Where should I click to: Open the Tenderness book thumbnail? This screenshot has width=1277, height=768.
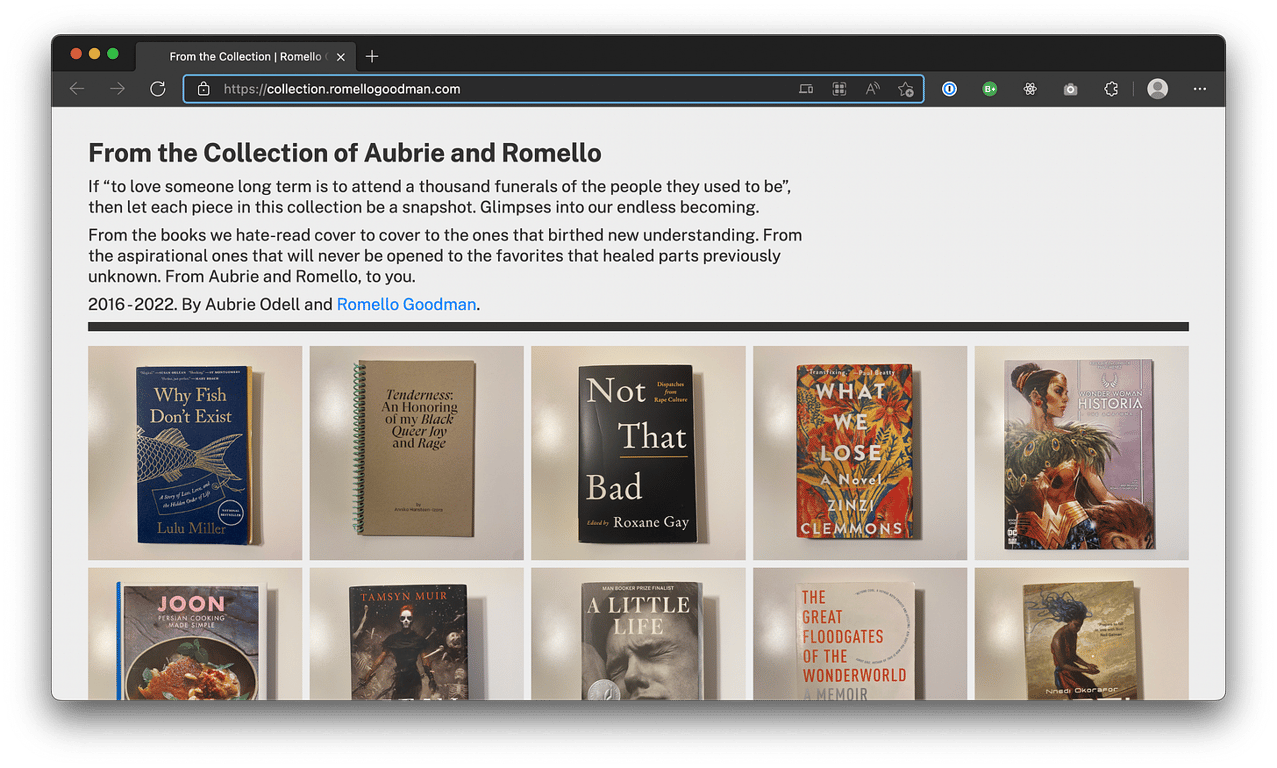pos(417,453)
